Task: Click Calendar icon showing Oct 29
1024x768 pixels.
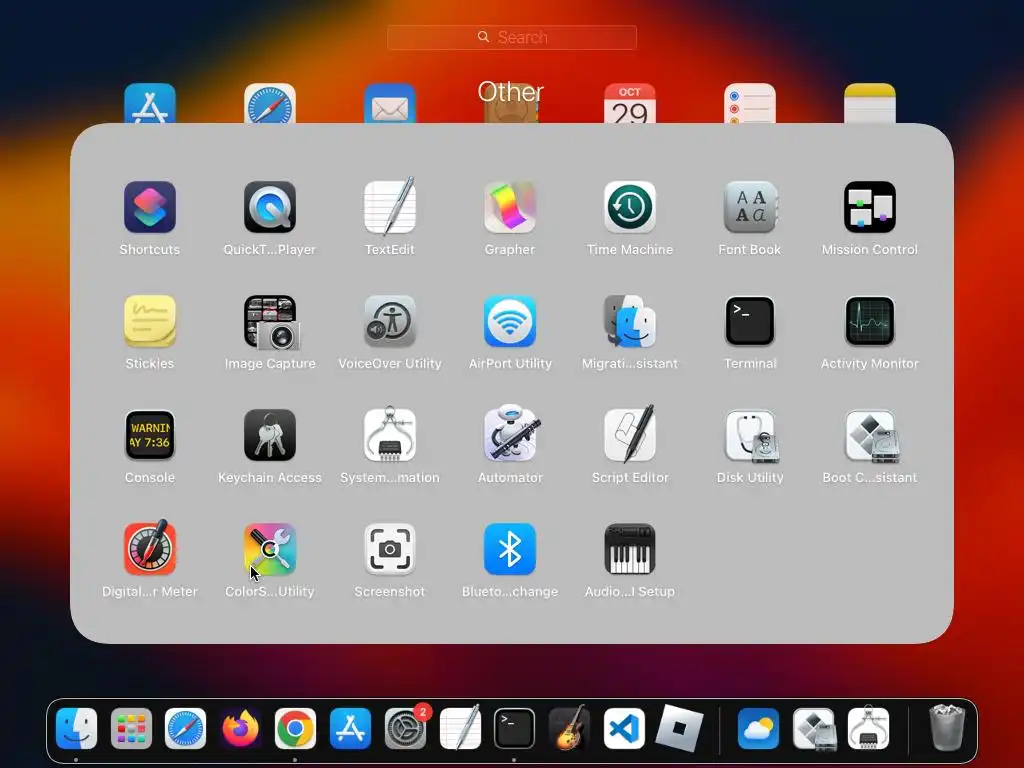Action: [630, 103]
